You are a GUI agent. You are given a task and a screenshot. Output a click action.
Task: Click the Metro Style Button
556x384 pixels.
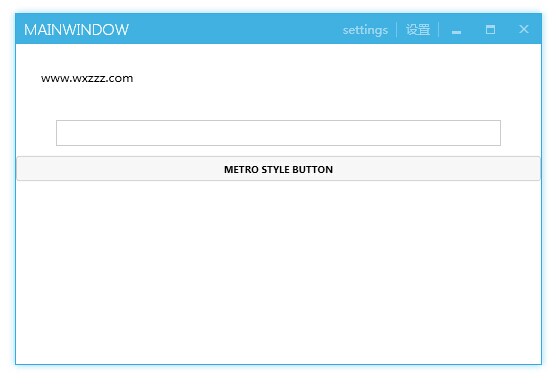click(x=279, y=169)
